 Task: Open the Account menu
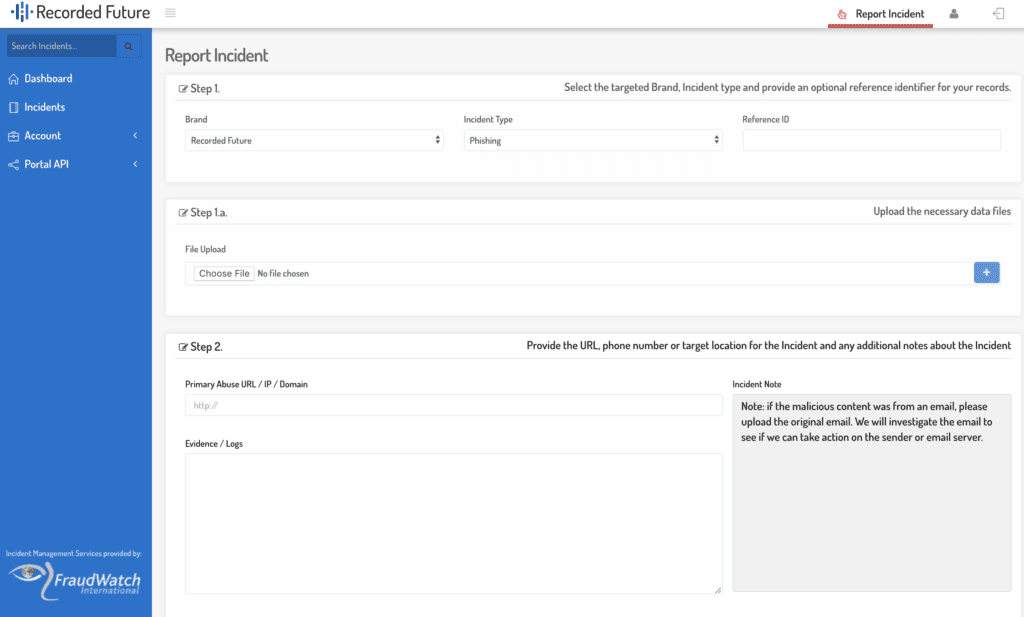click(x=42, y=136)
